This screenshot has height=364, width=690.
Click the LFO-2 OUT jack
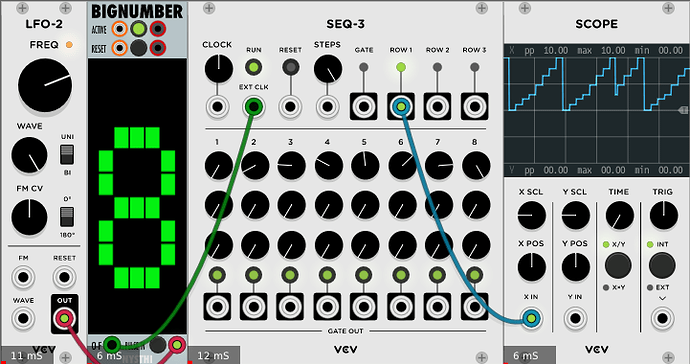tap(64, 318)
